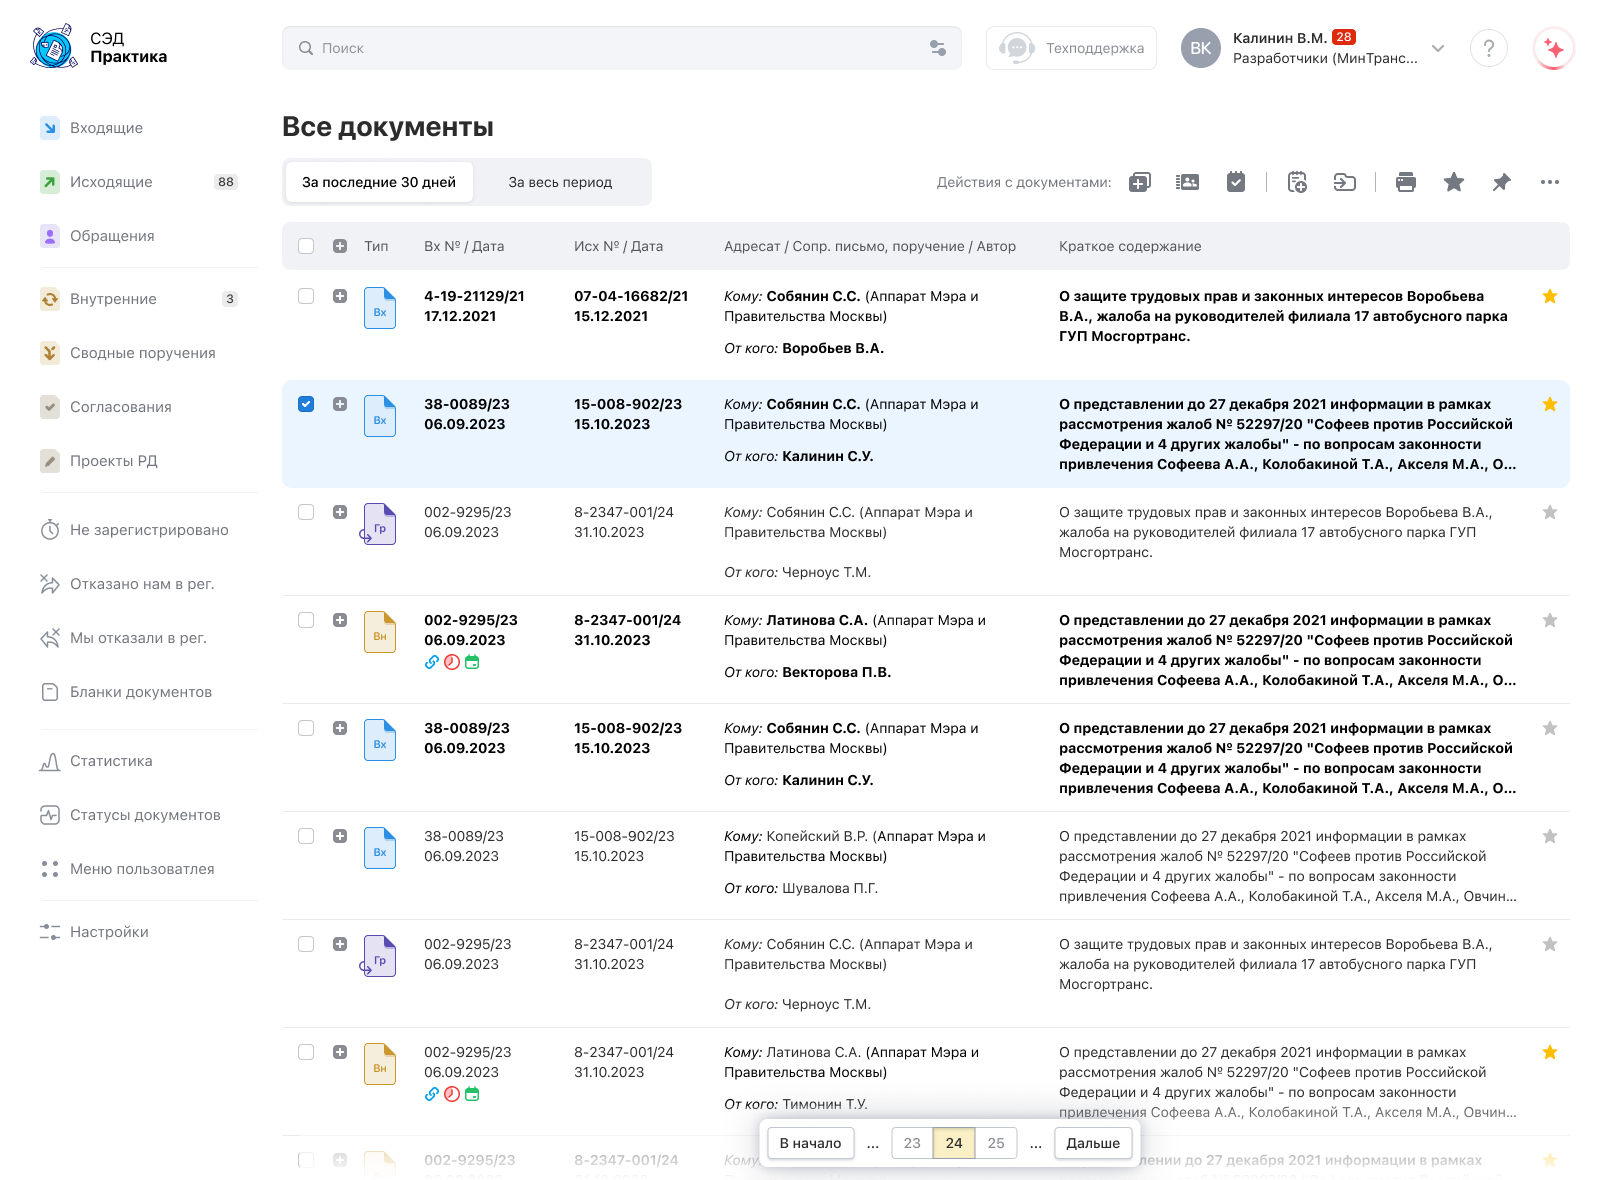Click the star icon in the actions toolbar
1600x1180 pixels.
click(x=1453, y=182)
